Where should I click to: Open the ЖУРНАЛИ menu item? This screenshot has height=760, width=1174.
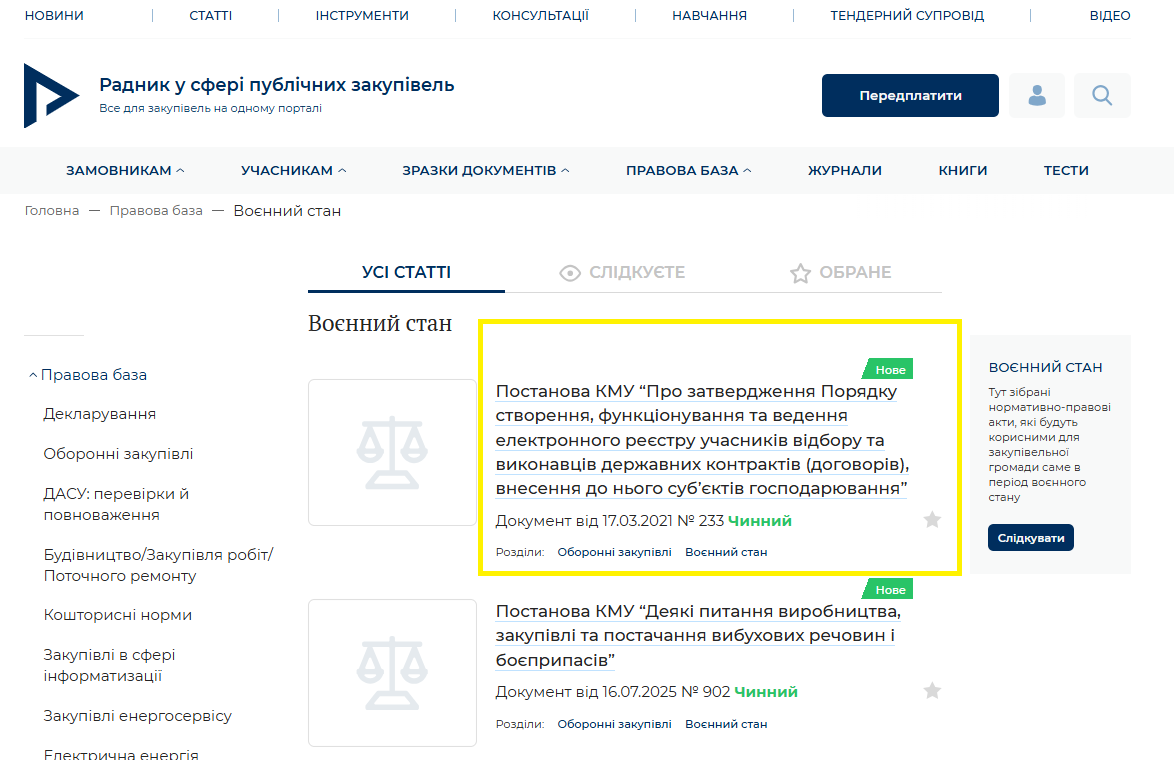(845, 171)
